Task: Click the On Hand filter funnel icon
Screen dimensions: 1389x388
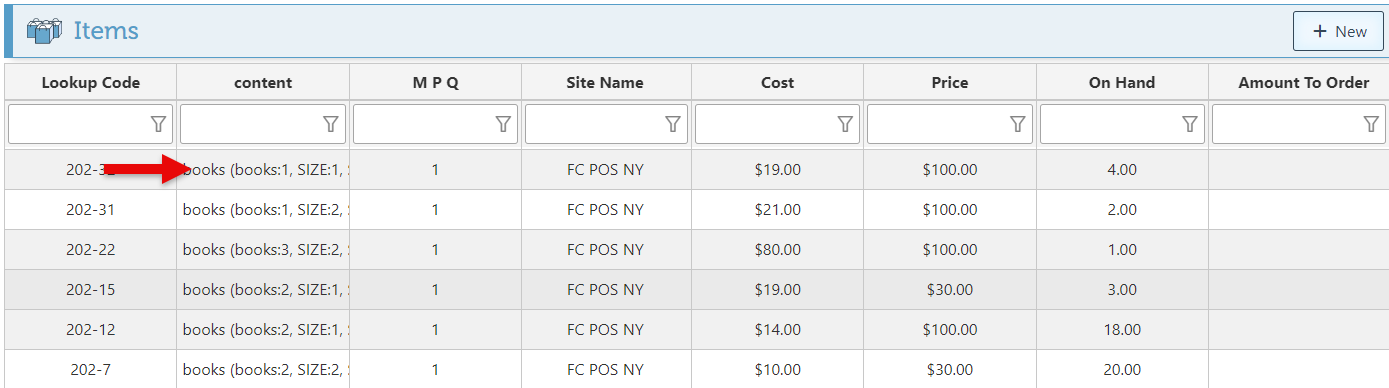Action: (1189, 124)
